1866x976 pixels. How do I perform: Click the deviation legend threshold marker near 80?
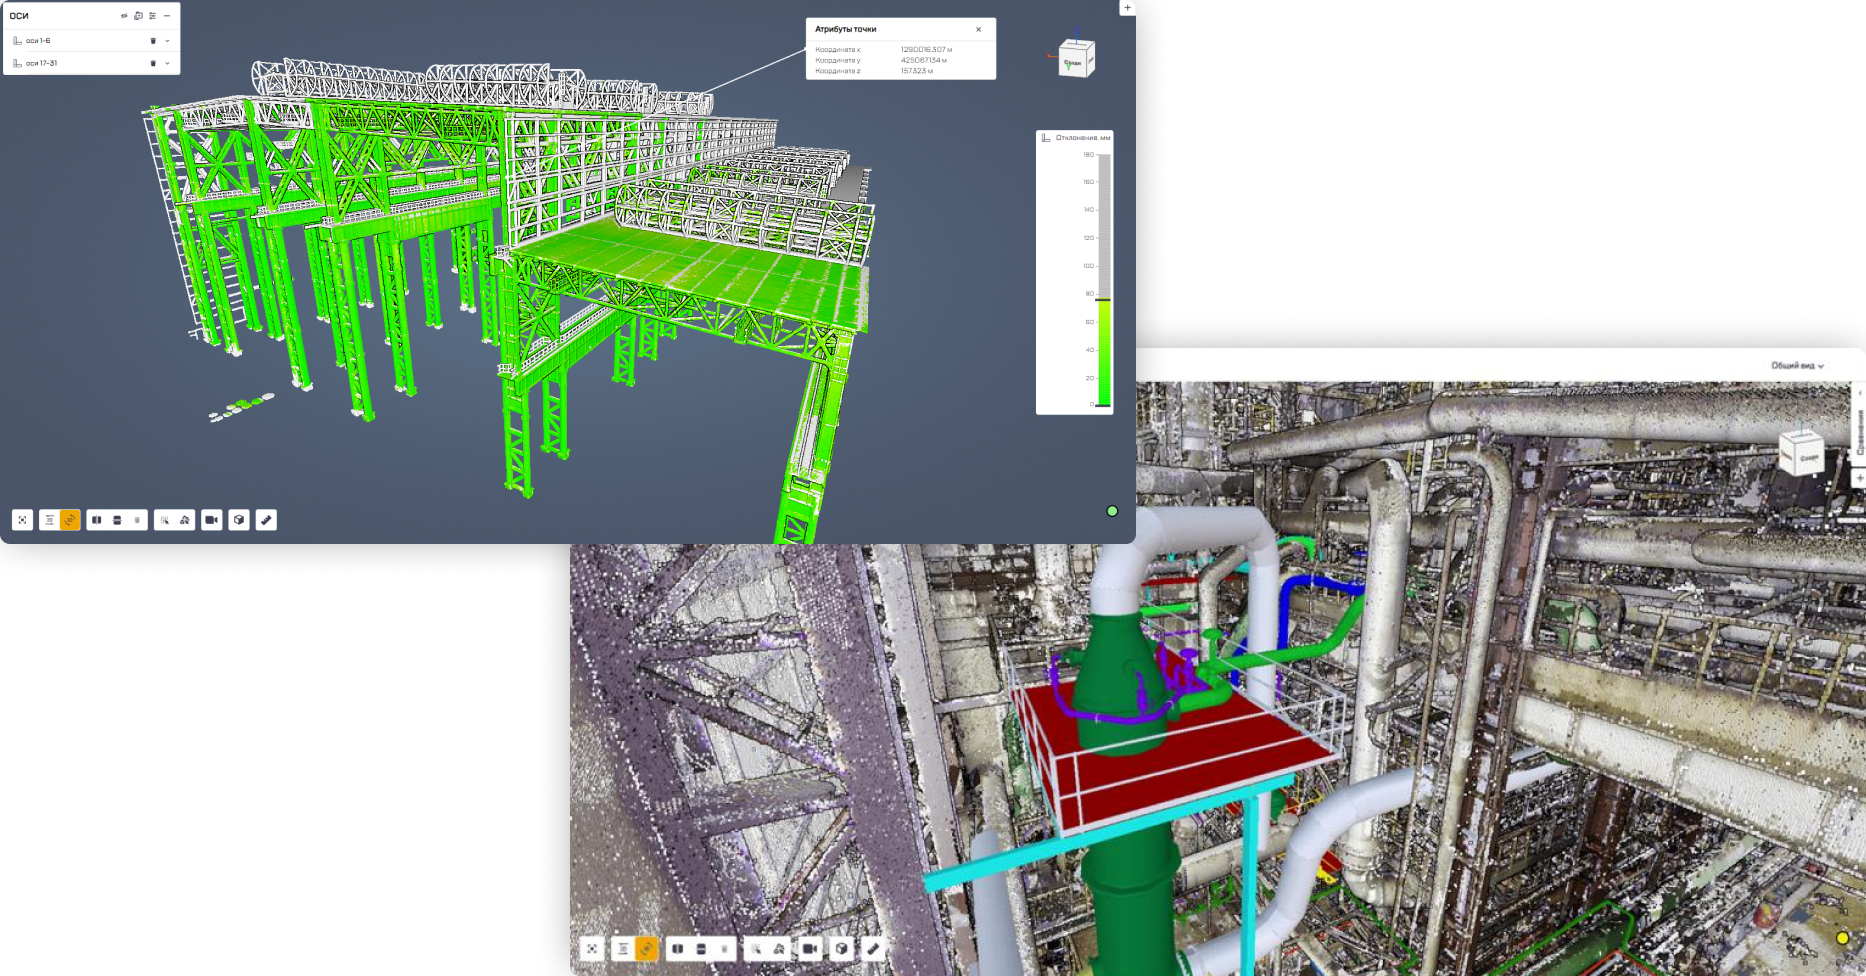tap(1103, 299)
